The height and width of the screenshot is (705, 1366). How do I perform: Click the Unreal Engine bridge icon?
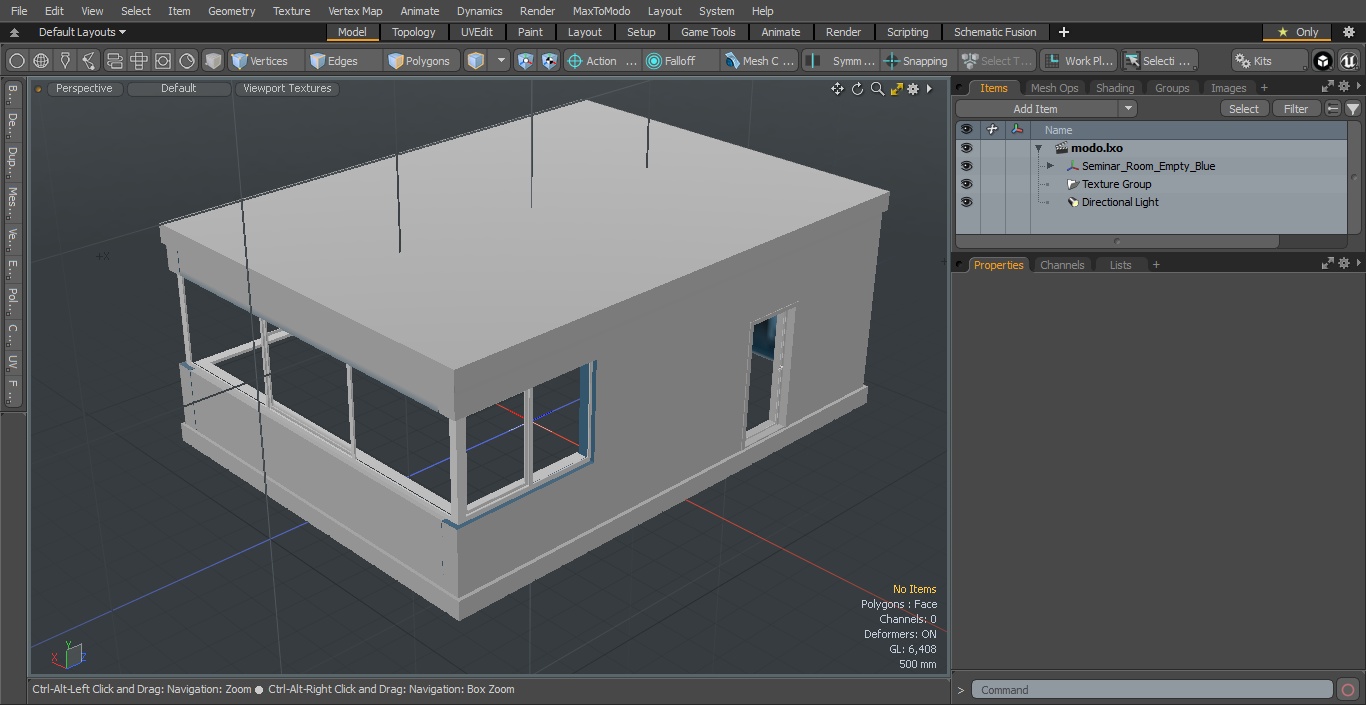[1349, 61]
